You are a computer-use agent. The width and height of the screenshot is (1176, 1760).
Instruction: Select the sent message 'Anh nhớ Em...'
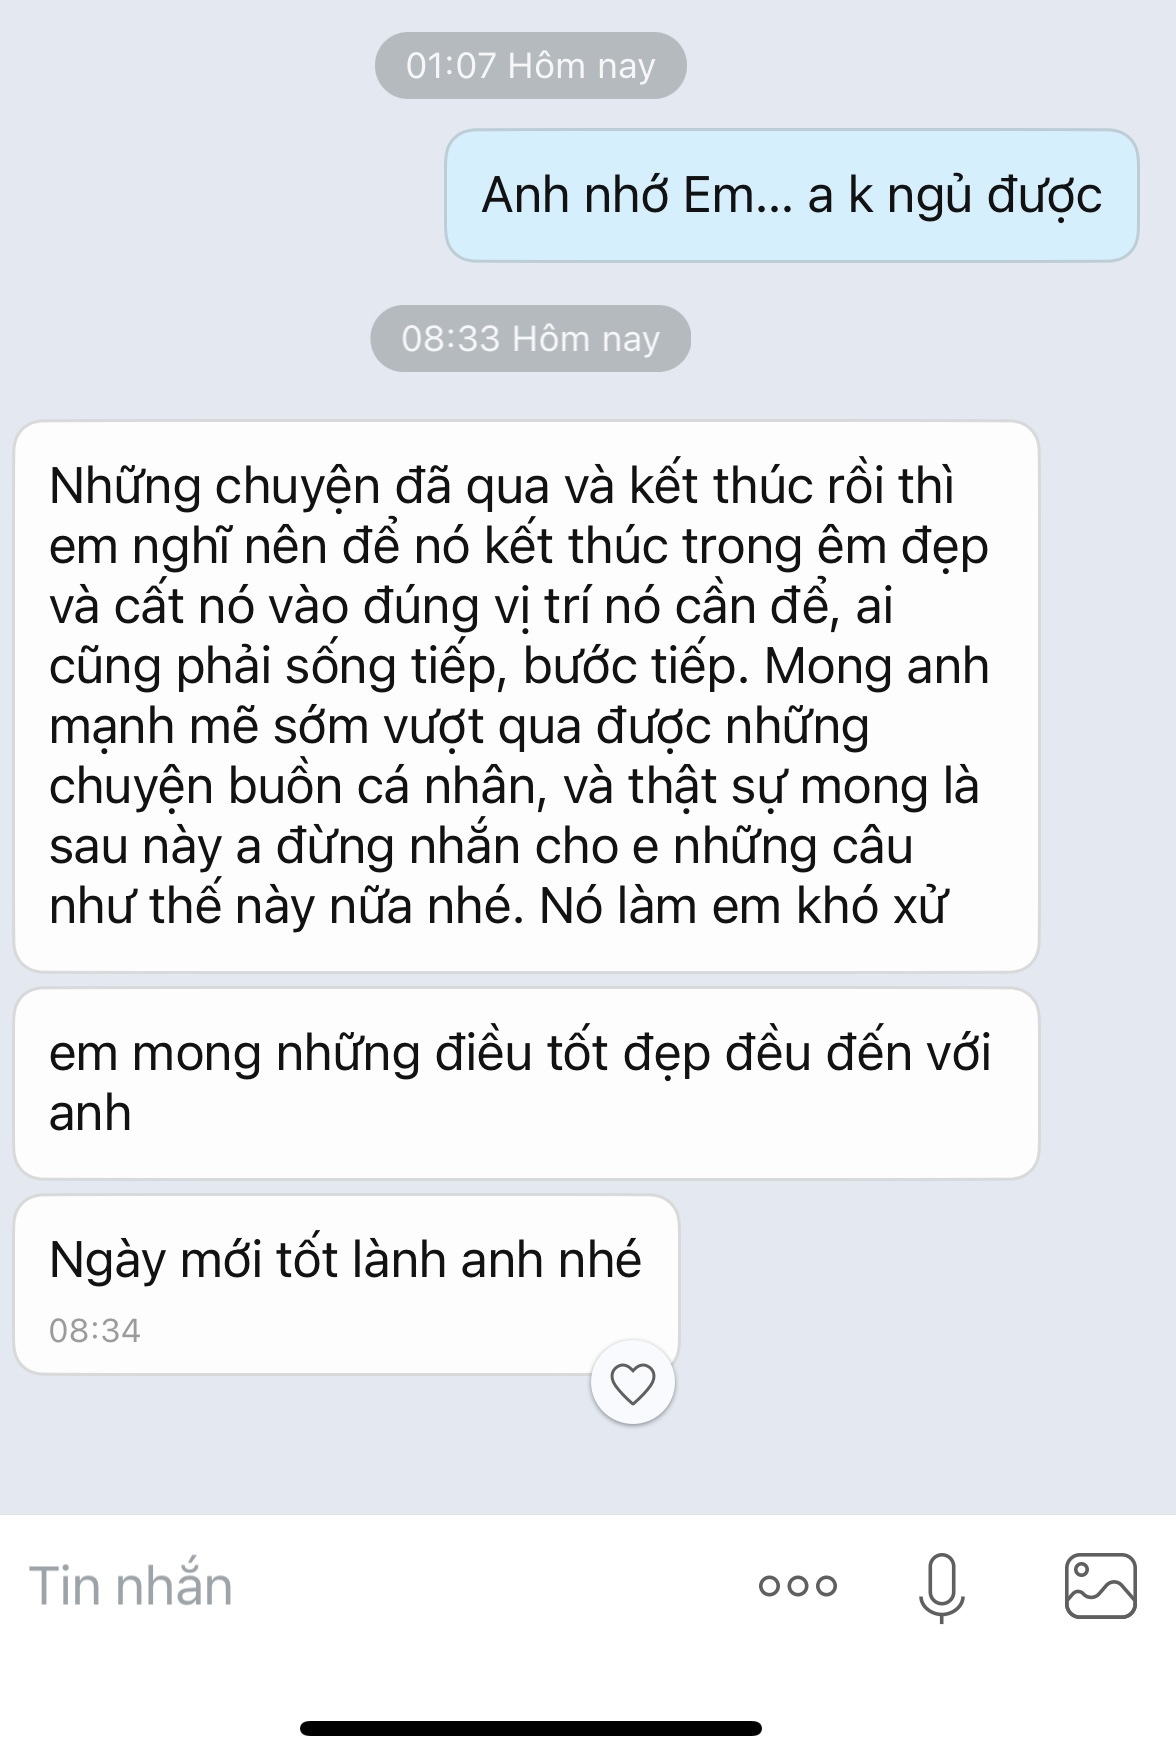coord(791,195)
